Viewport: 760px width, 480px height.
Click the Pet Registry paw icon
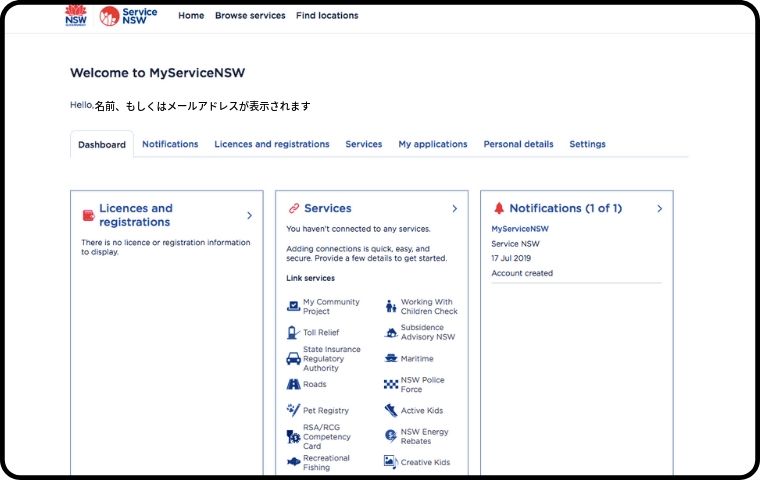tap(293, 410)
